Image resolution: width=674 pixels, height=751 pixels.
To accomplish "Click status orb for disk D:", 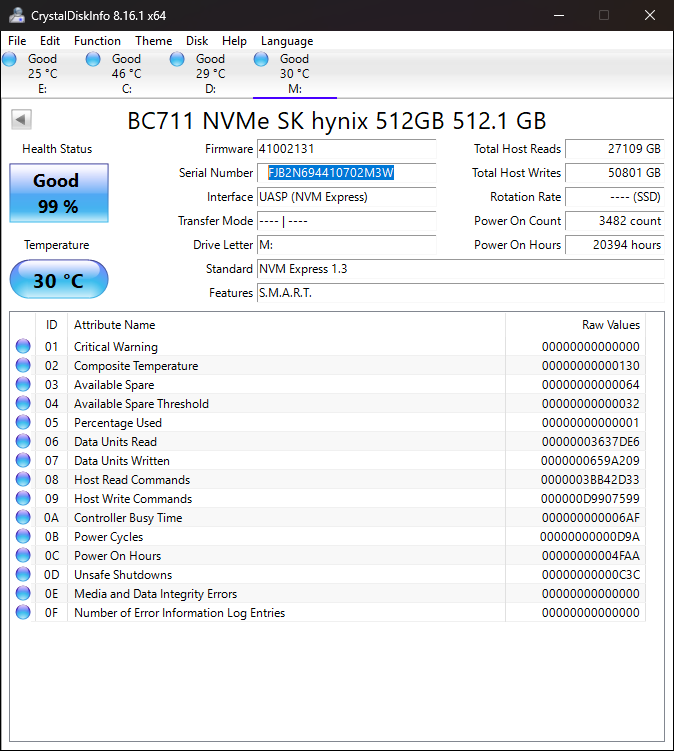I will (177, 59).
